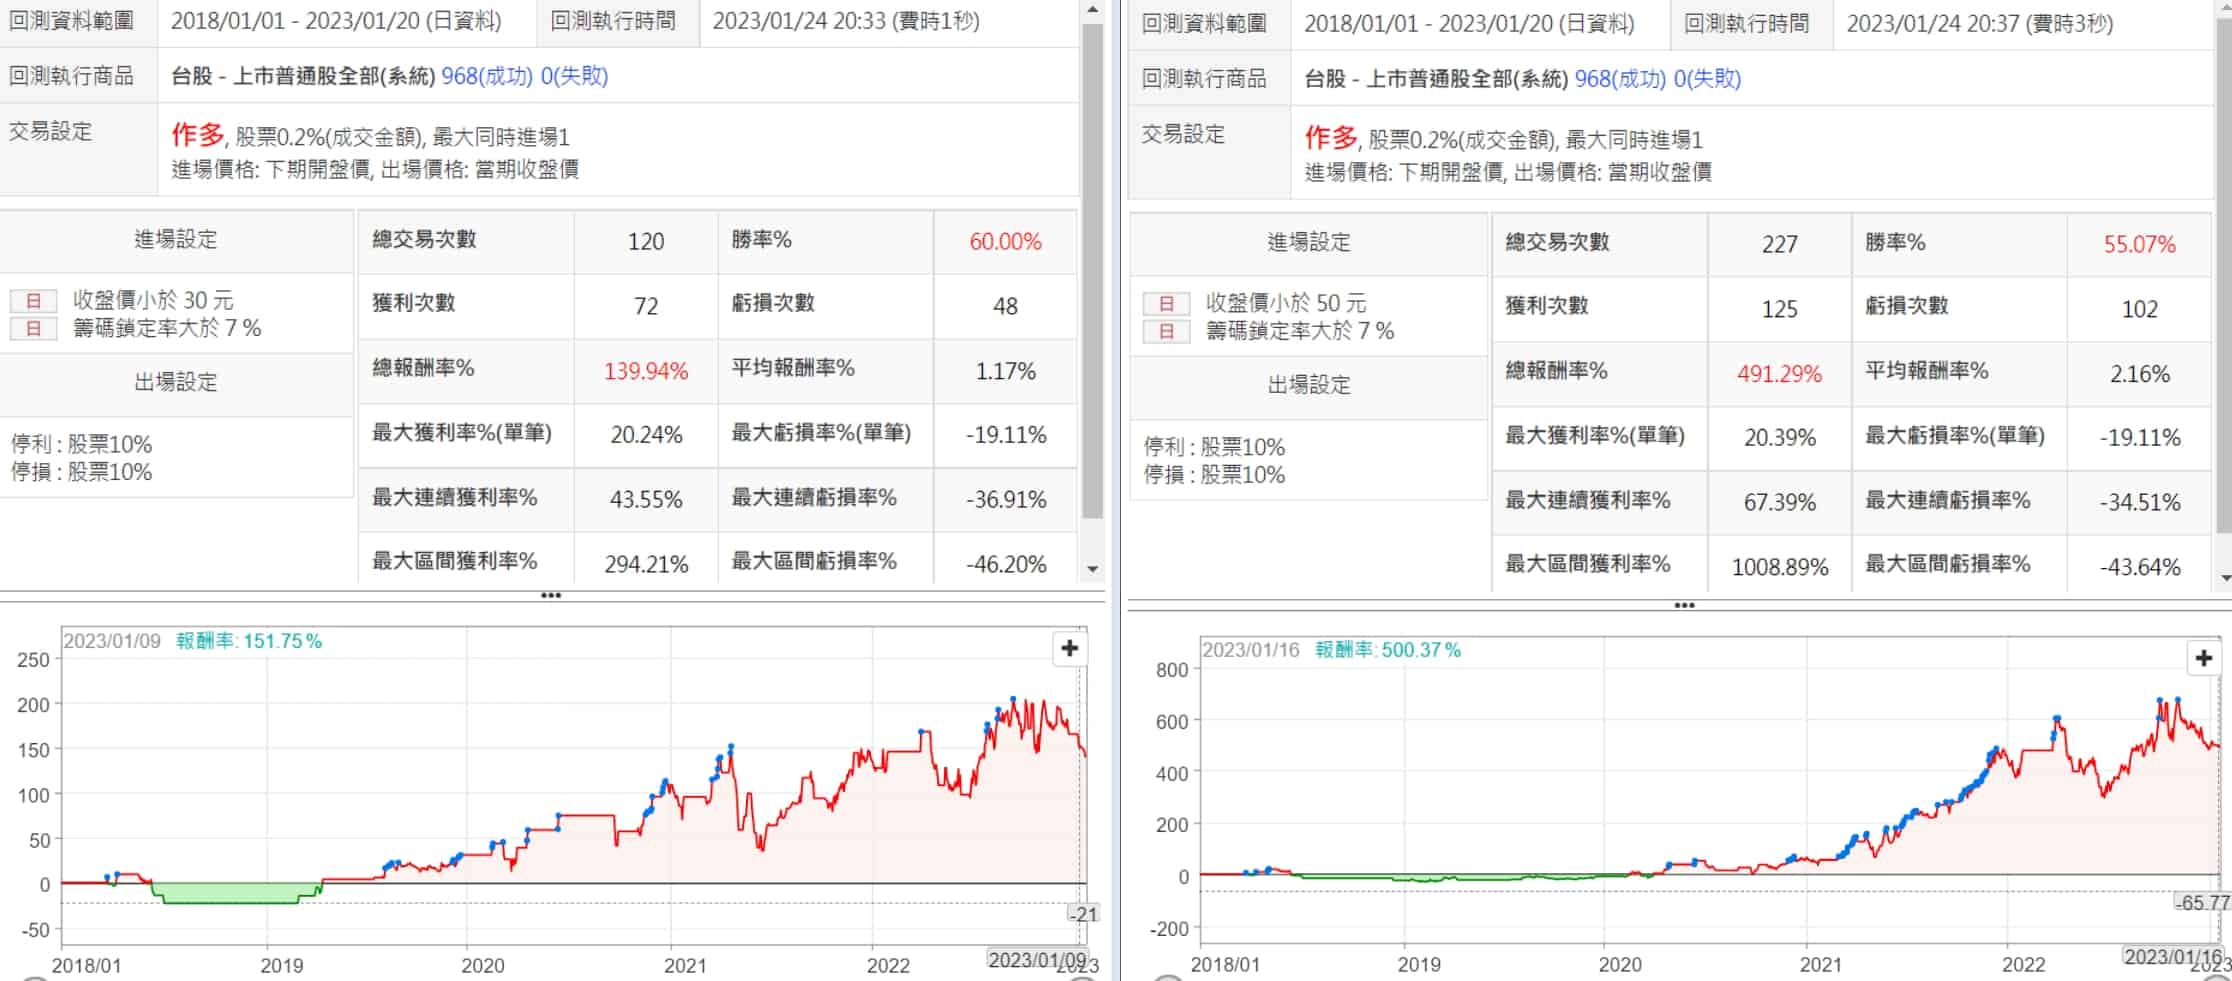The width and height of the screenshot is (2232, 981).
Task: Click daily icon beside 收盤價小於 50 元
Action: point(1166,304)
